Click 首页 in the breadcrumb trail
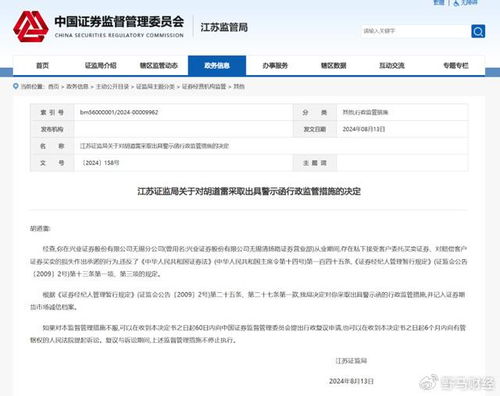 pyautogui.click(x=54, y=87)
